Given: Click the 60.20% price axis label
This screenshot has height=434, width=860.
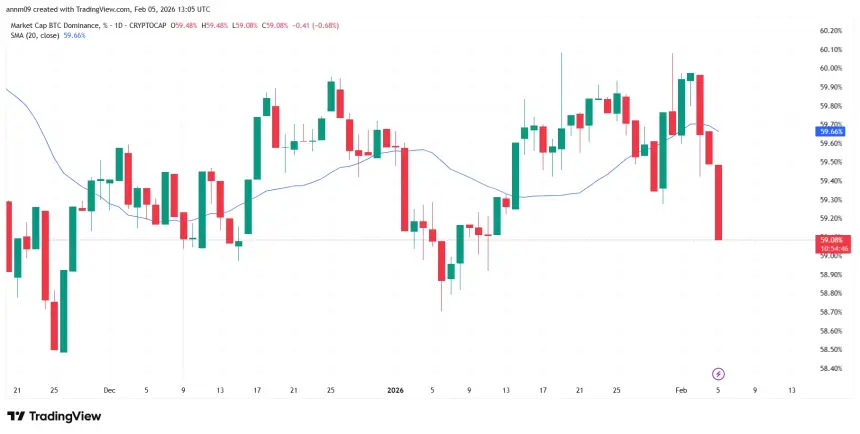Looking at the screenshot, I should point(832,30).
